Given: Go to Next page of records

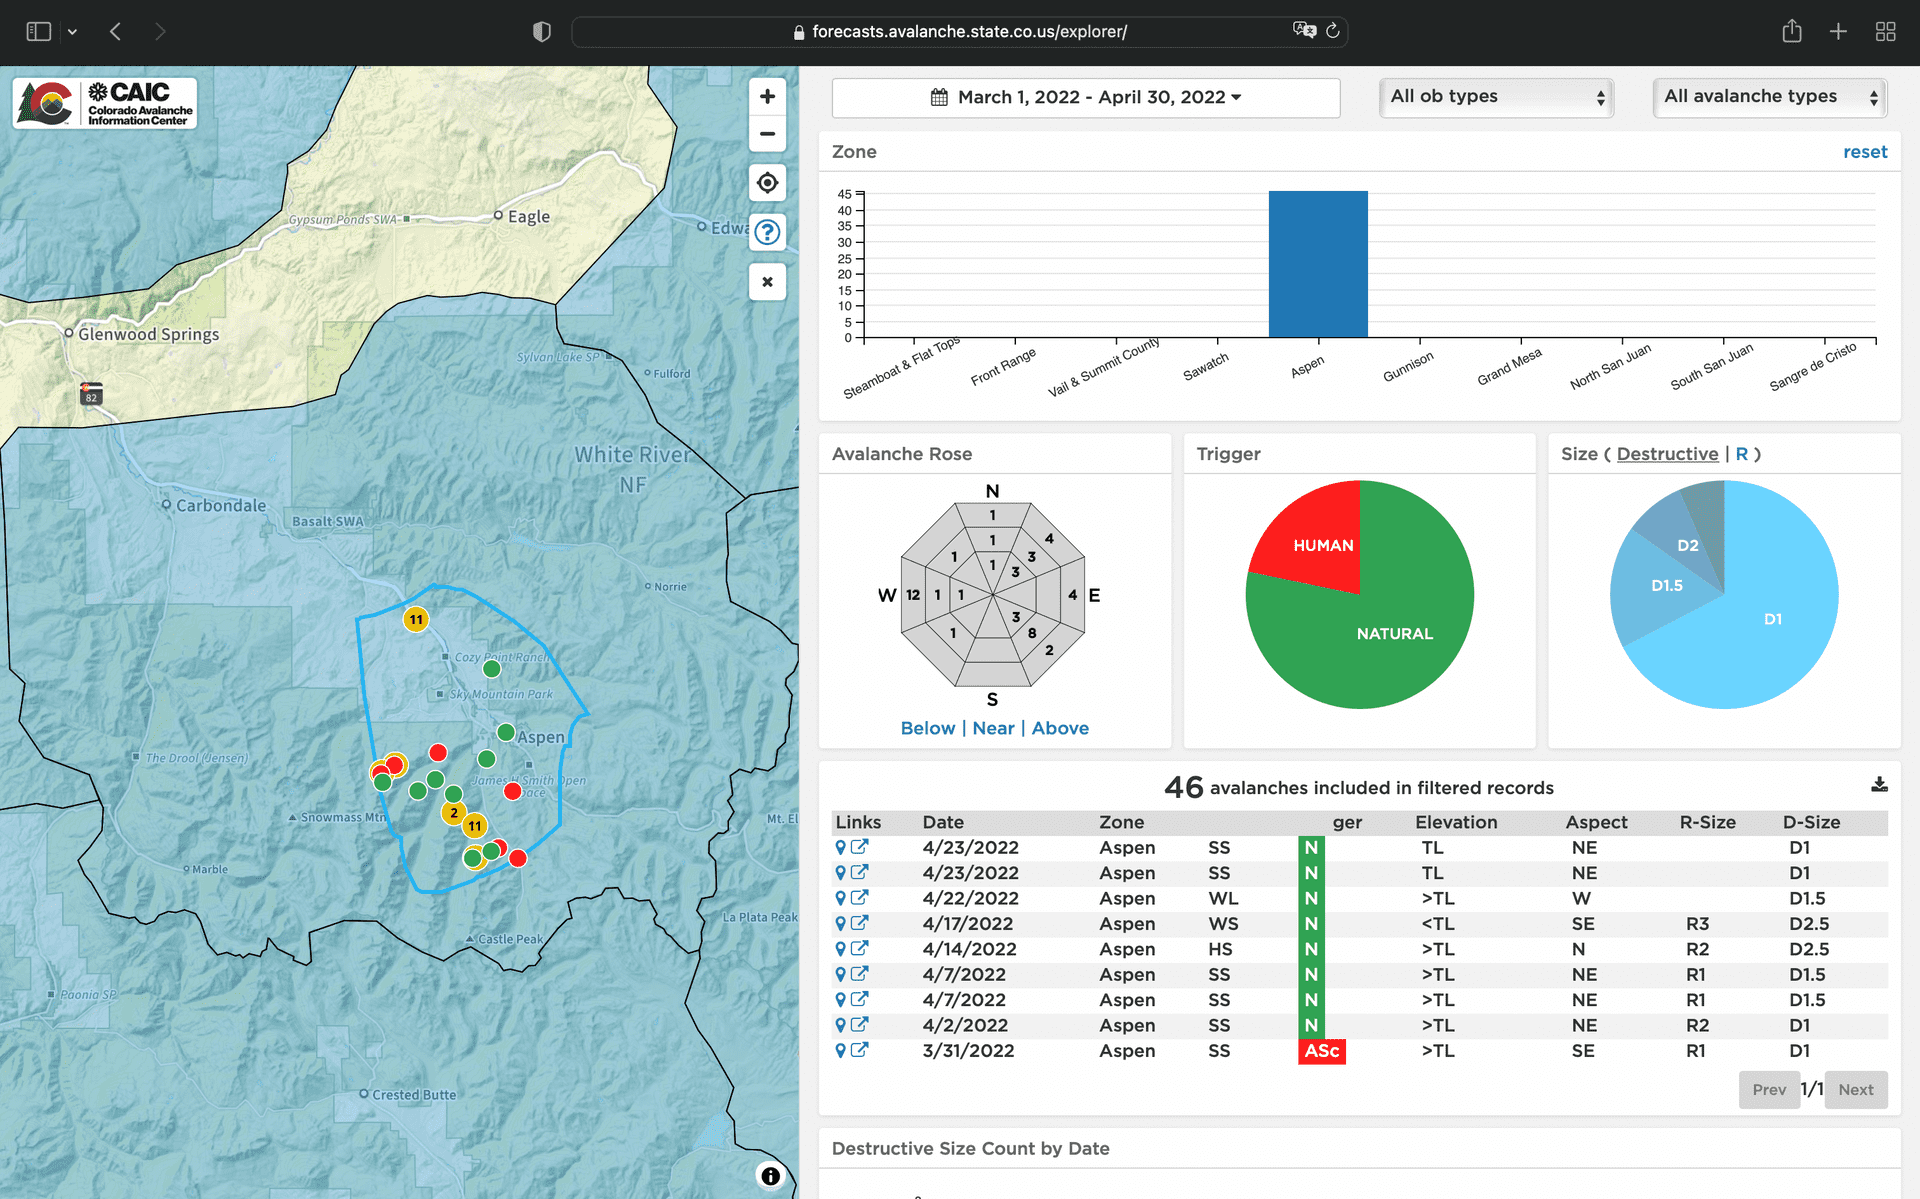Looking at the screenshot, I should (x=1855, y=1090).
